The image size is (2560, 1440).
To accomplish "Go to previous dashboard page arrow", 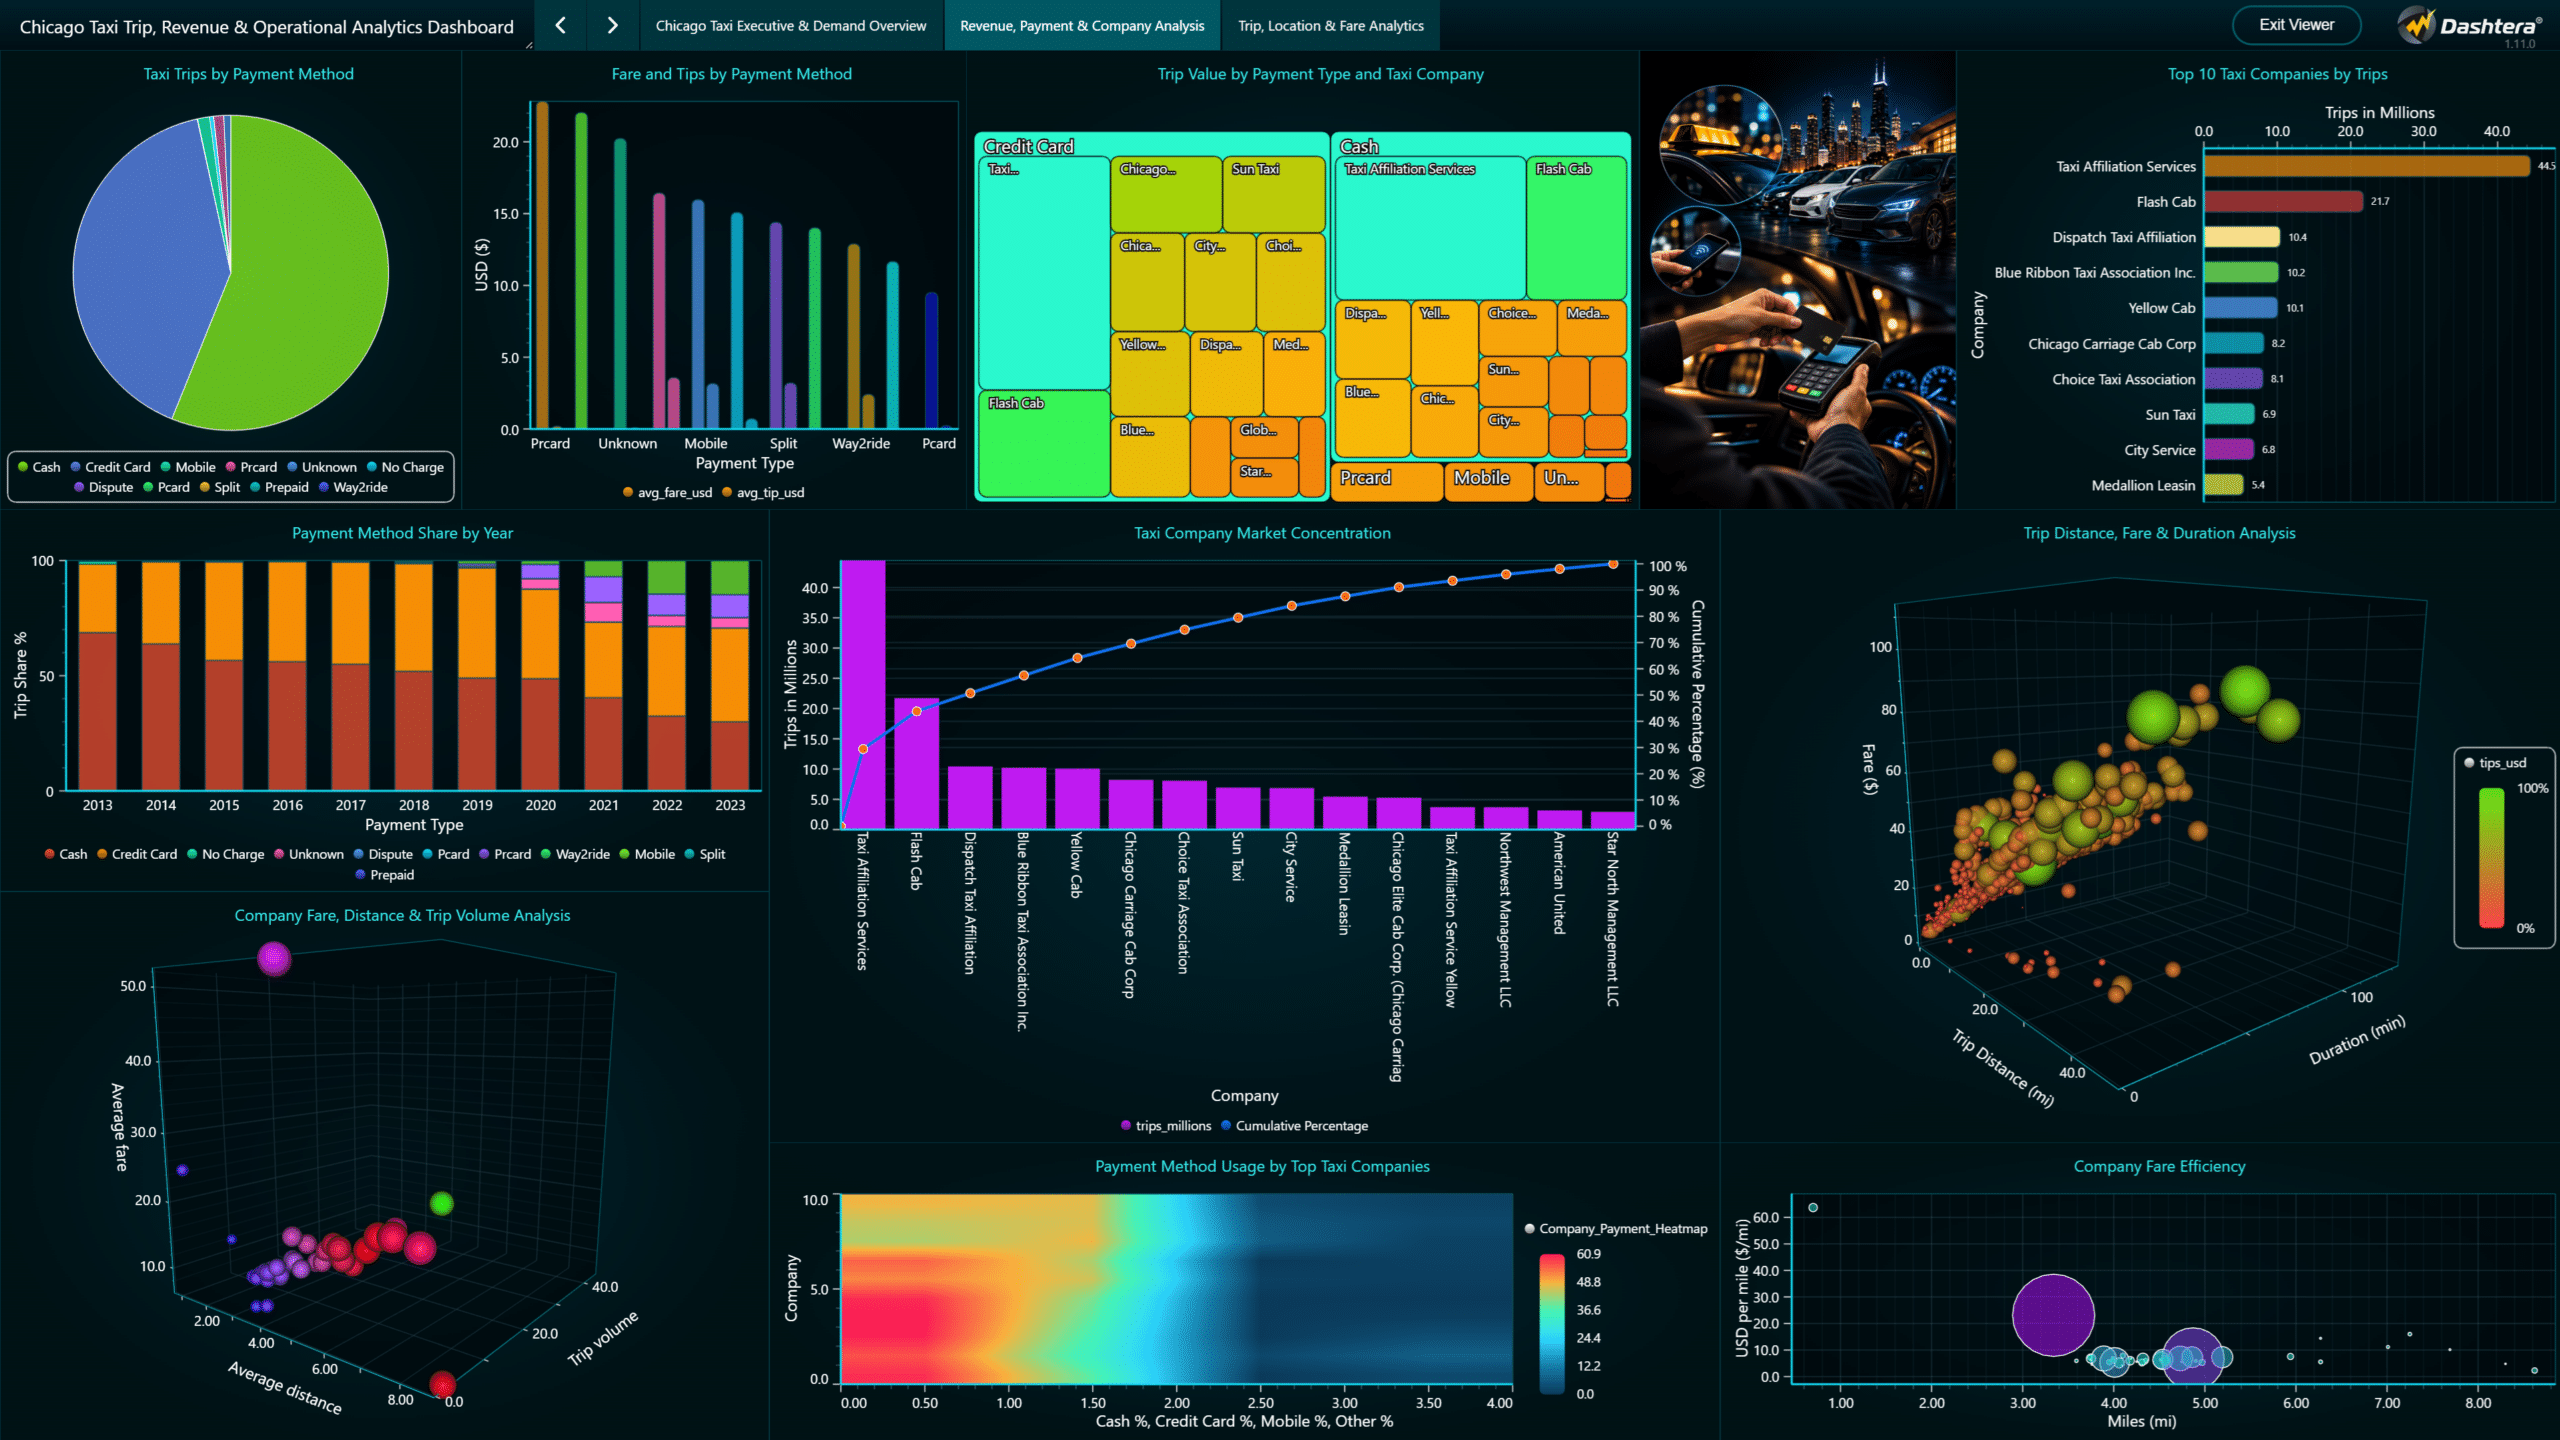I will pos(561,26).
